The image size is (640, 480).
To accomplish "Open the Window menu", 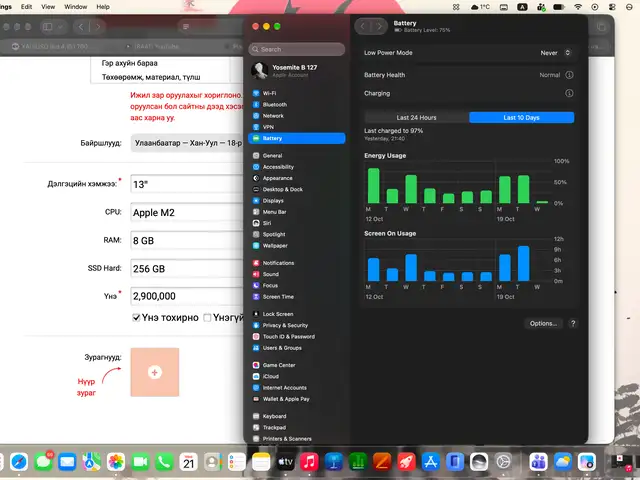I will 76,7.
